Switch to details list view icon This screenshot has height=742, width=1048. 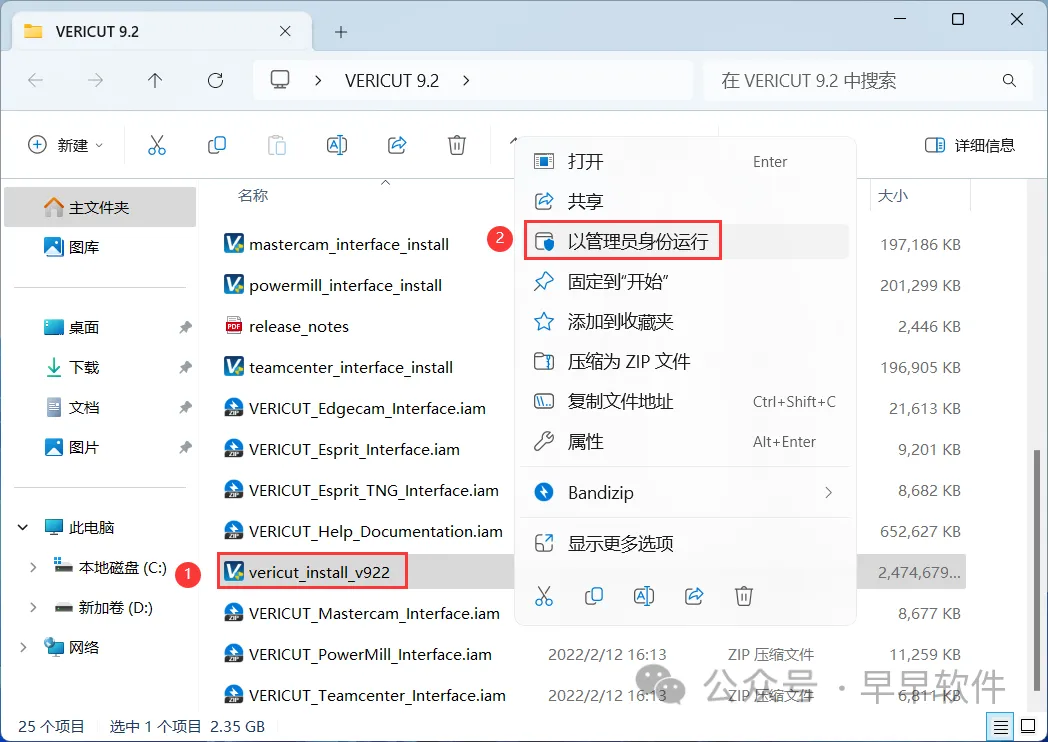(x=1001, y=727)
